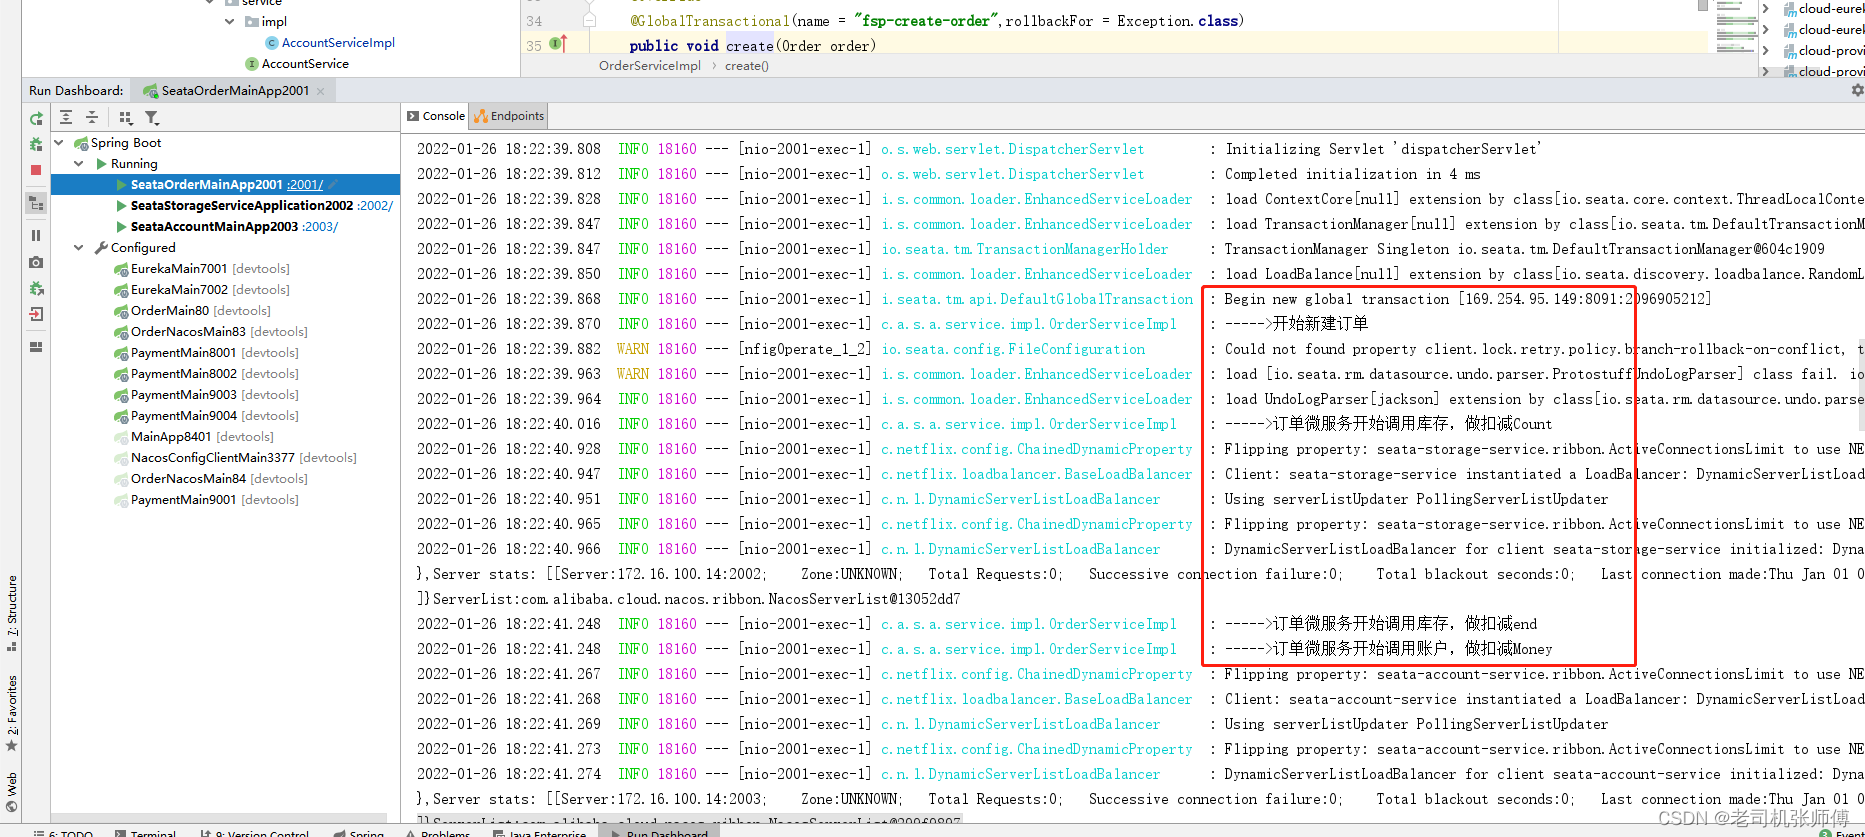Open the Favorites tool window tab

(12, 712)
